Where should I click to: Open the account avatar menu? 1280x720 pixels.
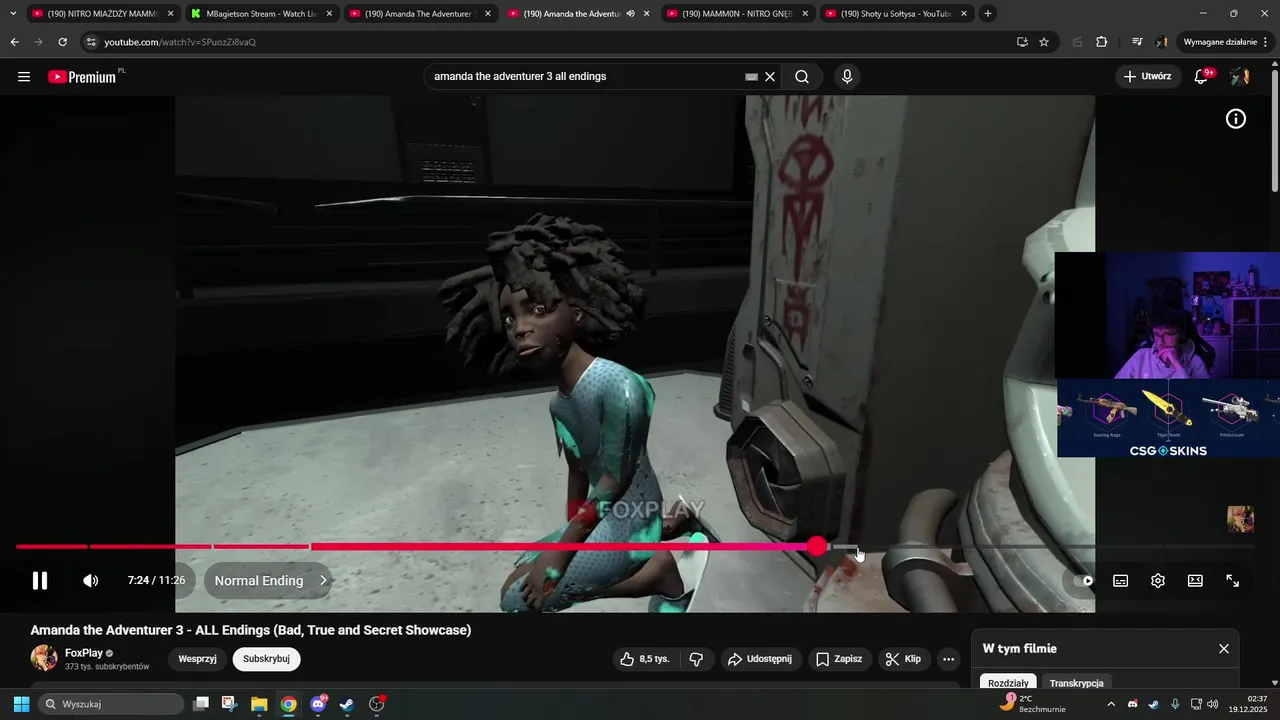(x=1240, y=77)
